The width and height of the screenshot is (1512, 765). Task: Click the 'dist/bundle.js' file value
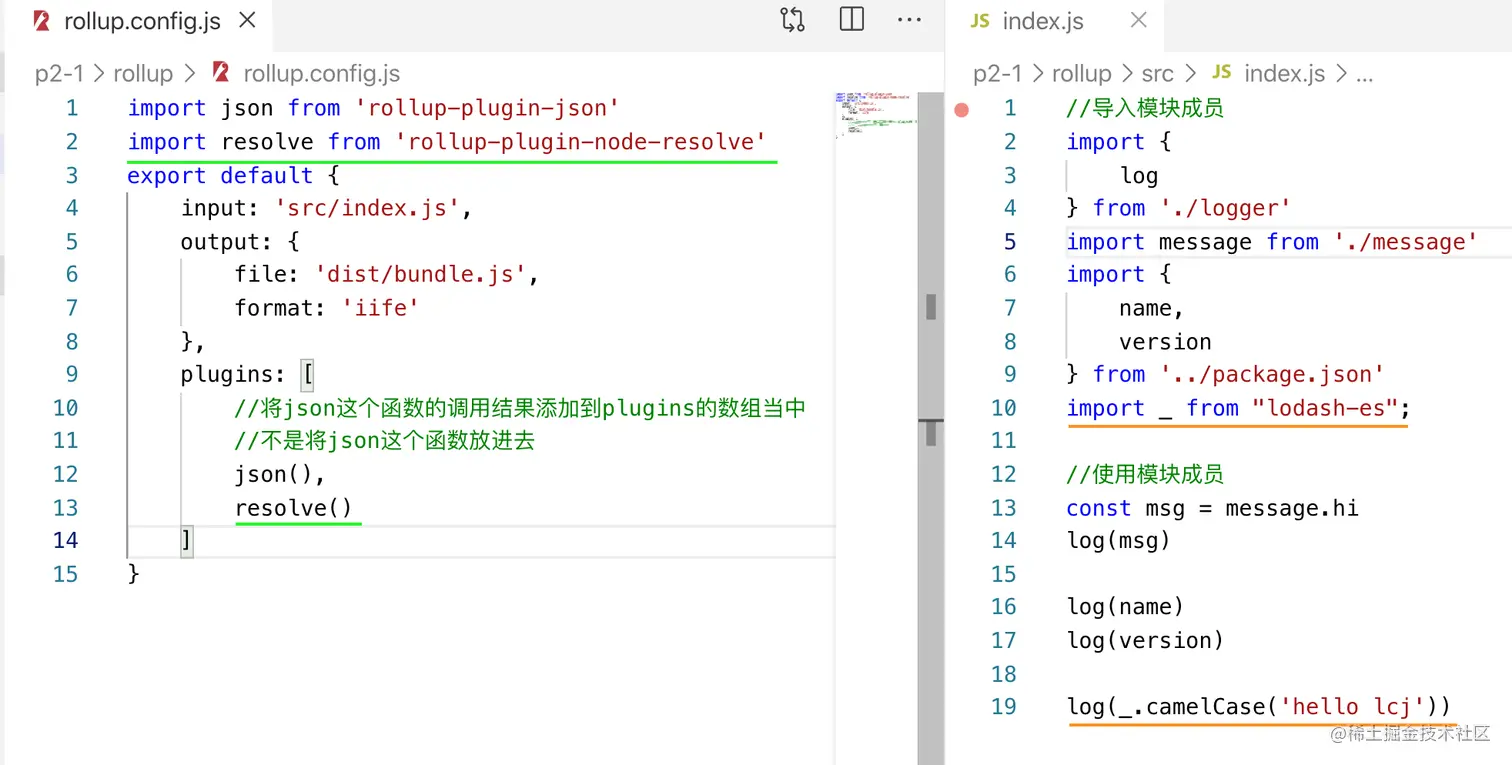(x=420, y=275)
